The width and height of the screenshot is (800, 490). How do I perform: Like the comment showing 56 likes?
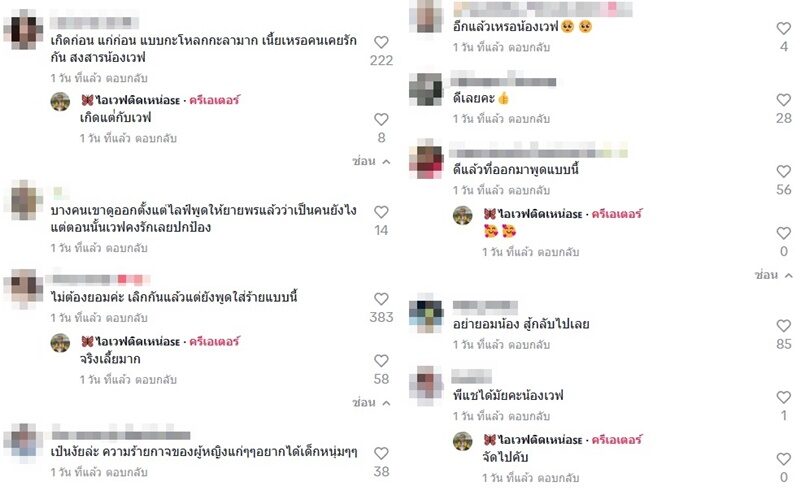click(784, 172)
